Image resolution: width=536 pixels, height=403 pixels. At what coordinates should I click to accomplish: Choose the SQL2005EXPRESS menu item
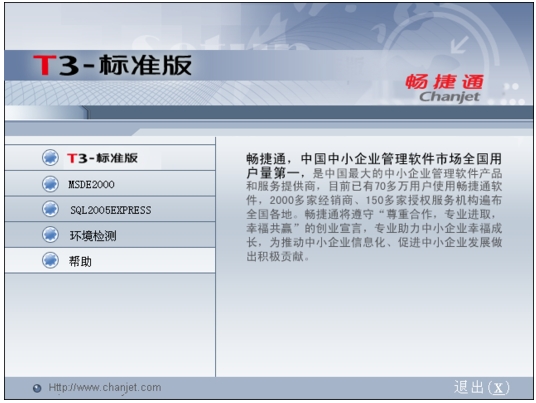point(110,209)
